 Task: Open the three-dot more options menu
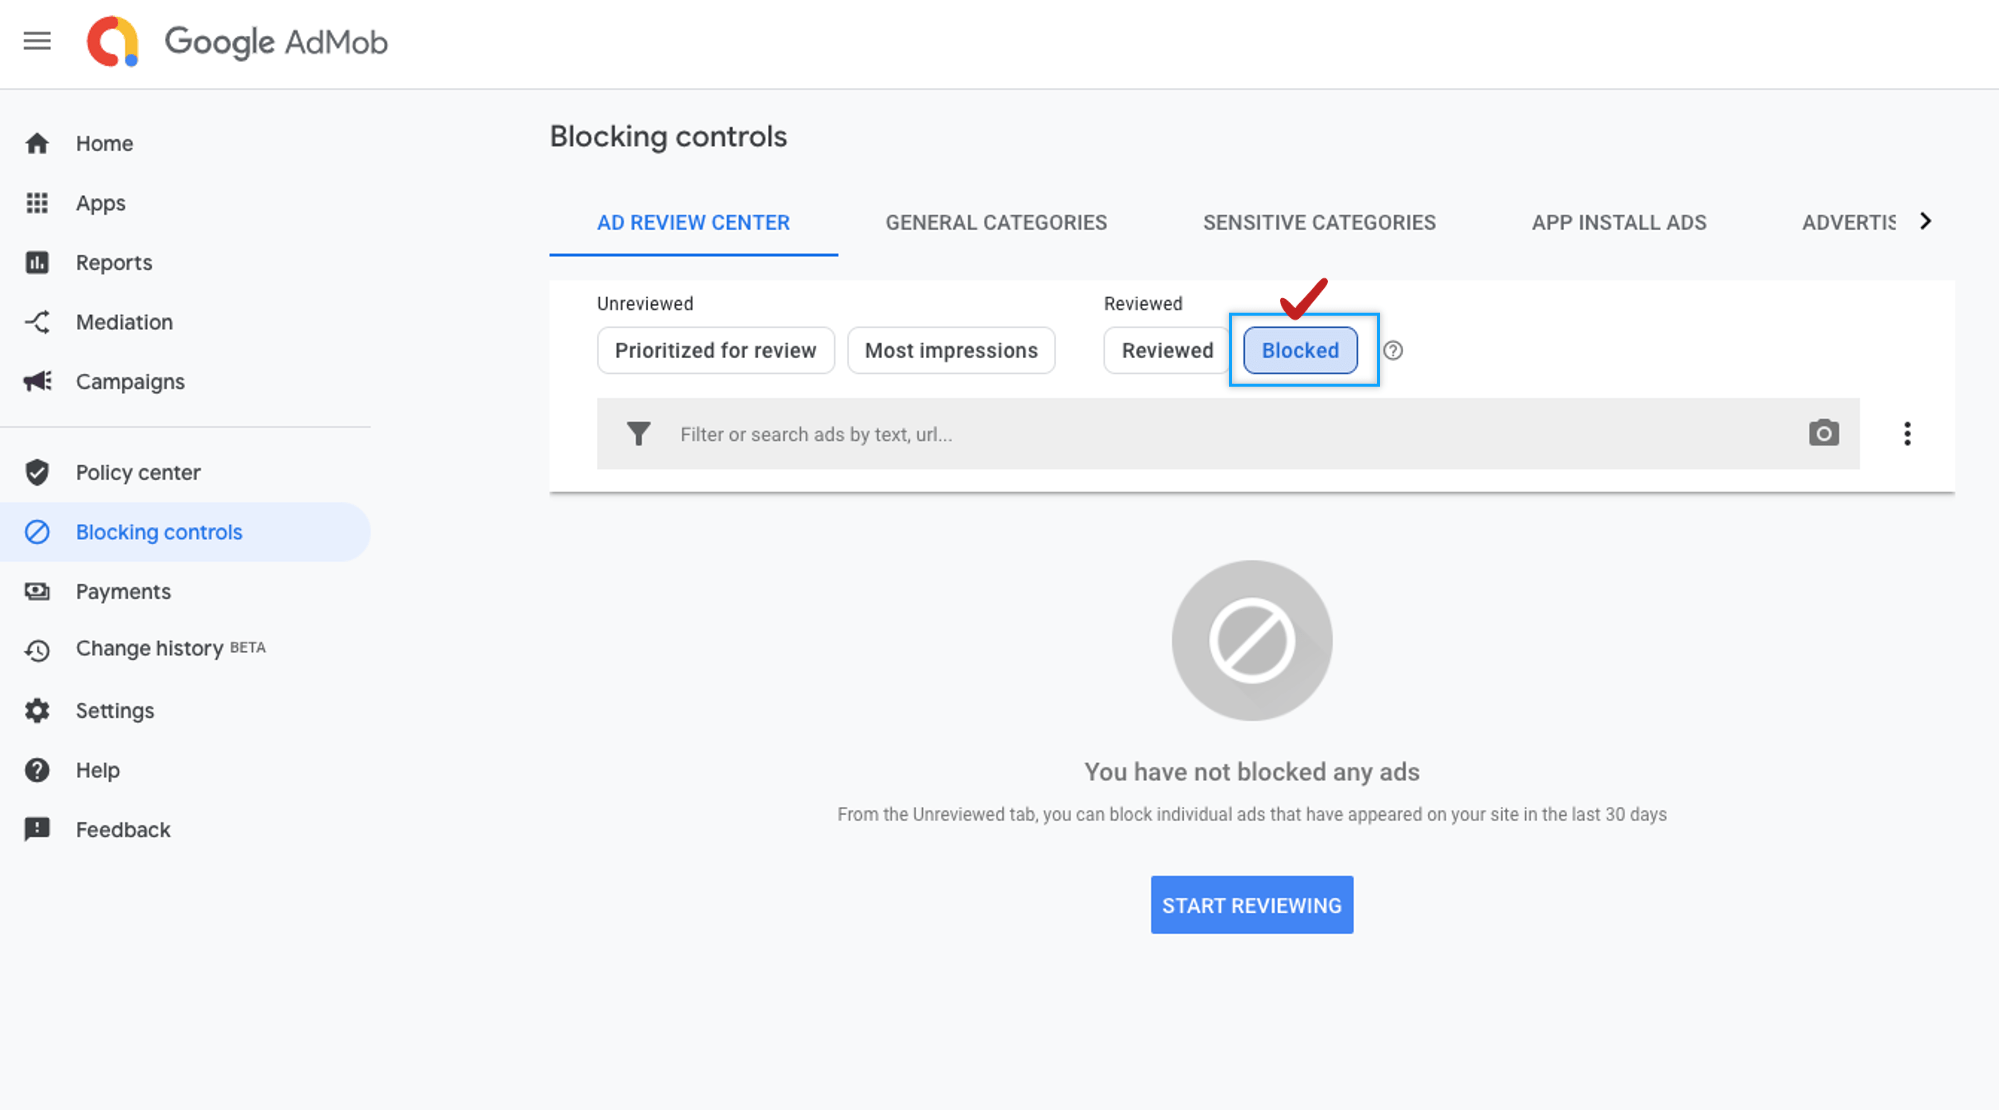(x=1907, y=433)
